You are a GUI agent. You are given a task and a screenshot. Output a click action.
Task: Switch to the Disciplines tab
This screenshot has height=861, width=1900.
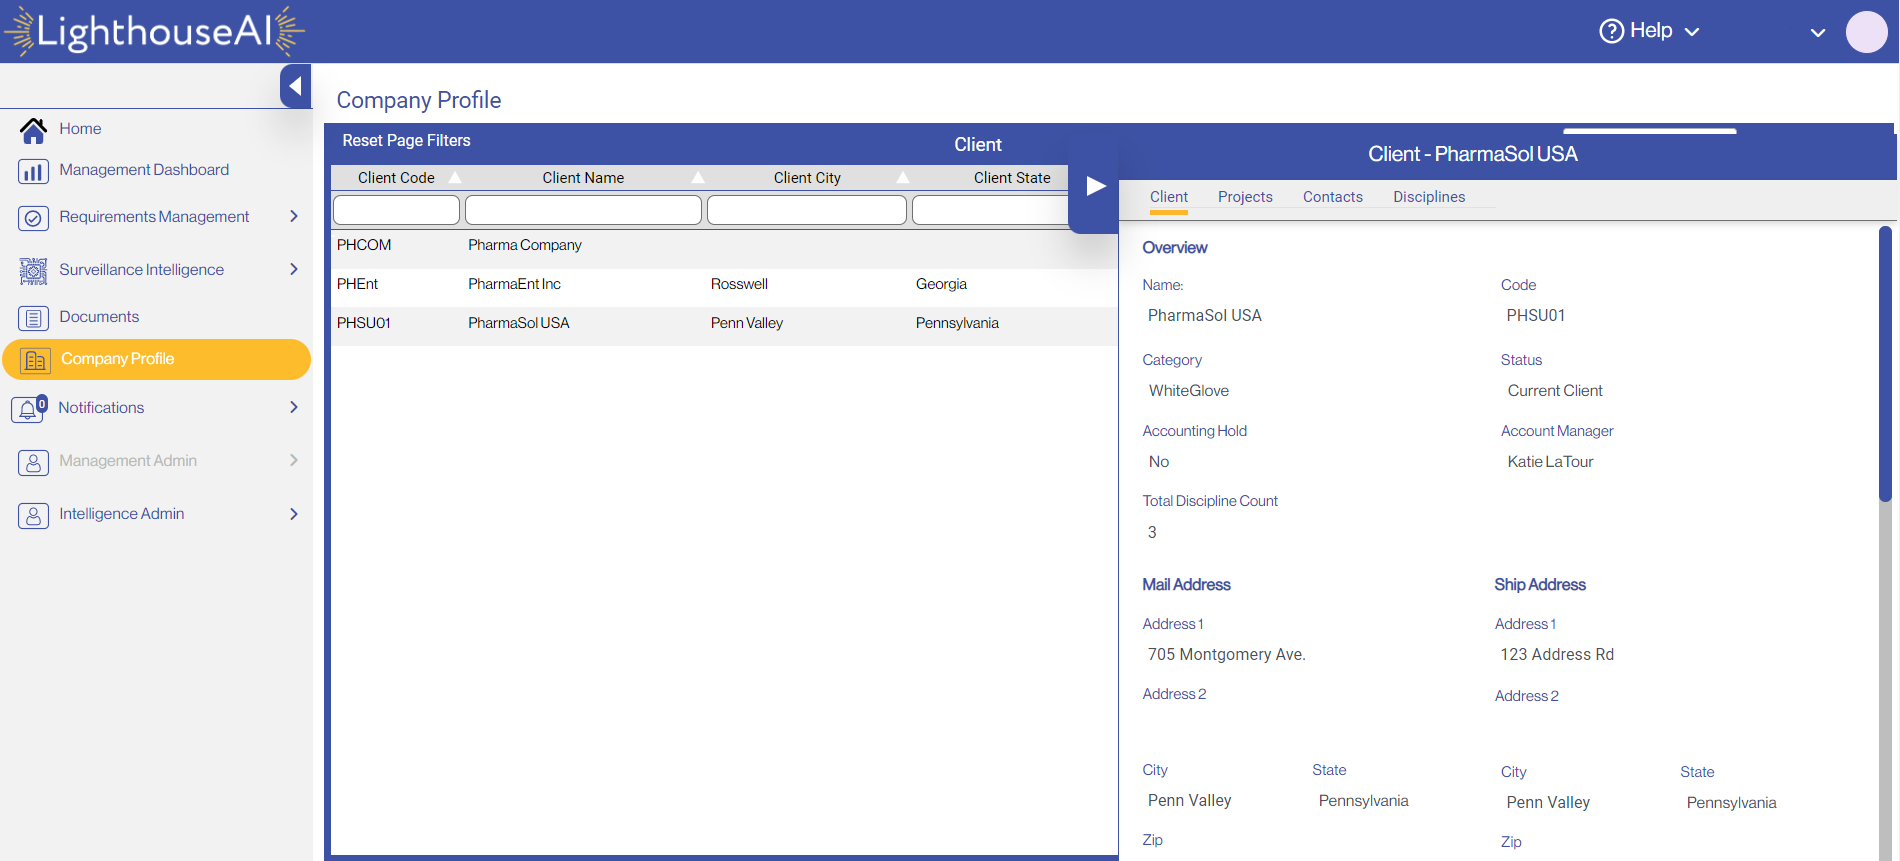tap(1429, 197)
